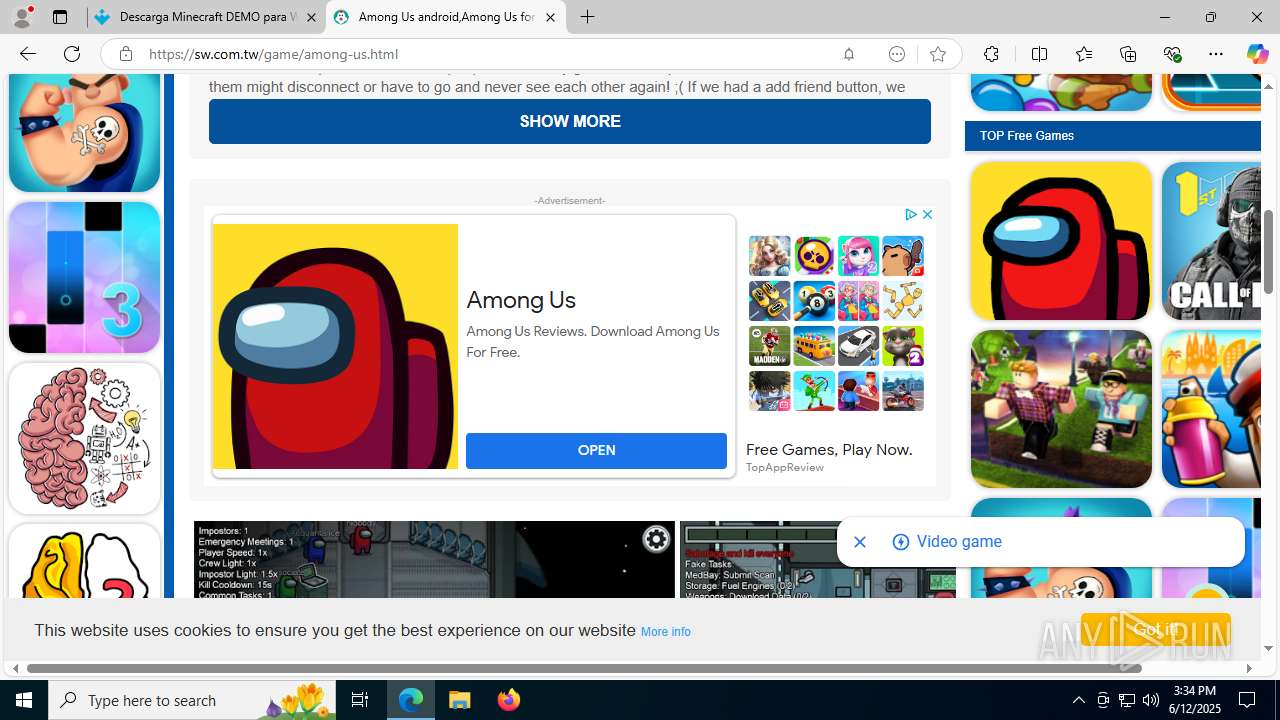Click vertical page scrollbar
Screen dimensions: 1280x720
point(1269,253)
